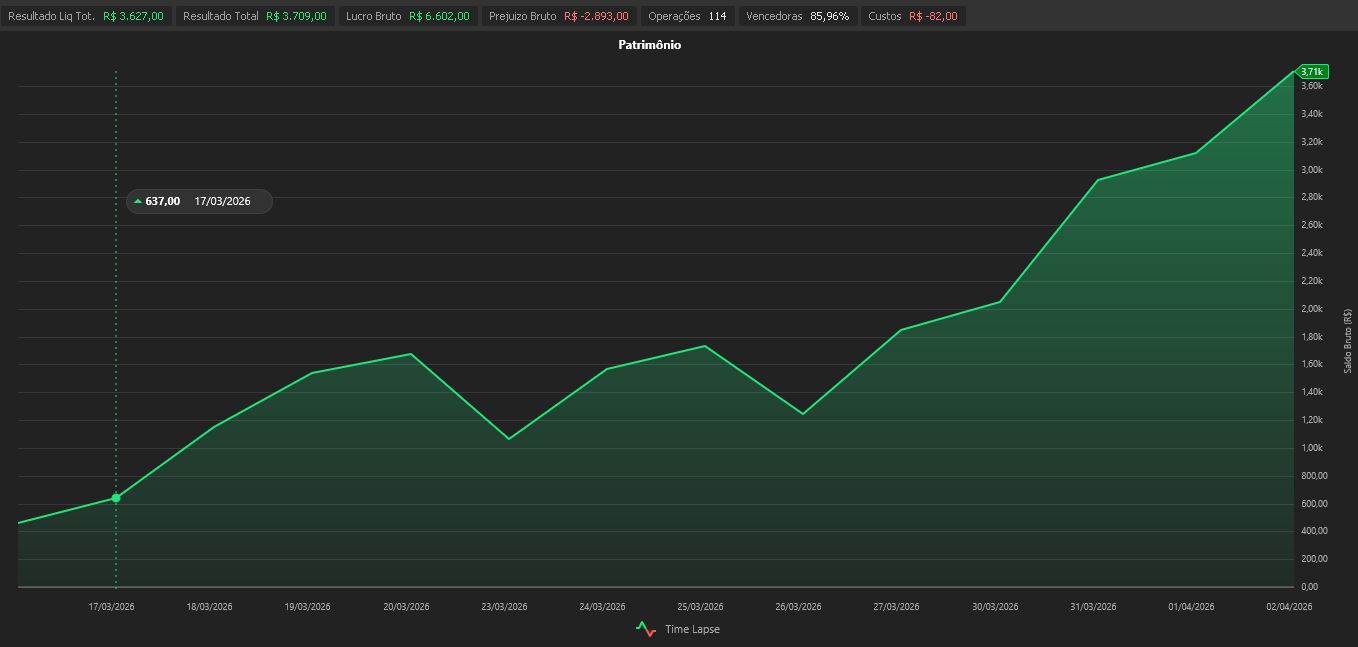Click the Prejuízo Bruto R$ -2.893,00 stat
1358x647 pixels.
pyautogui.click(x=558, y=16)
